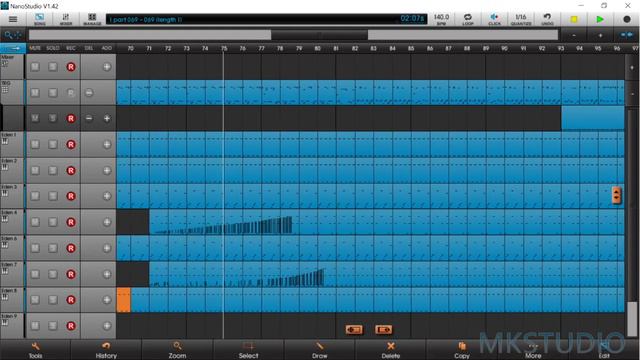Arm record on Eden 4 track
Screen dimensions: 640x360
tap(71, 222)
